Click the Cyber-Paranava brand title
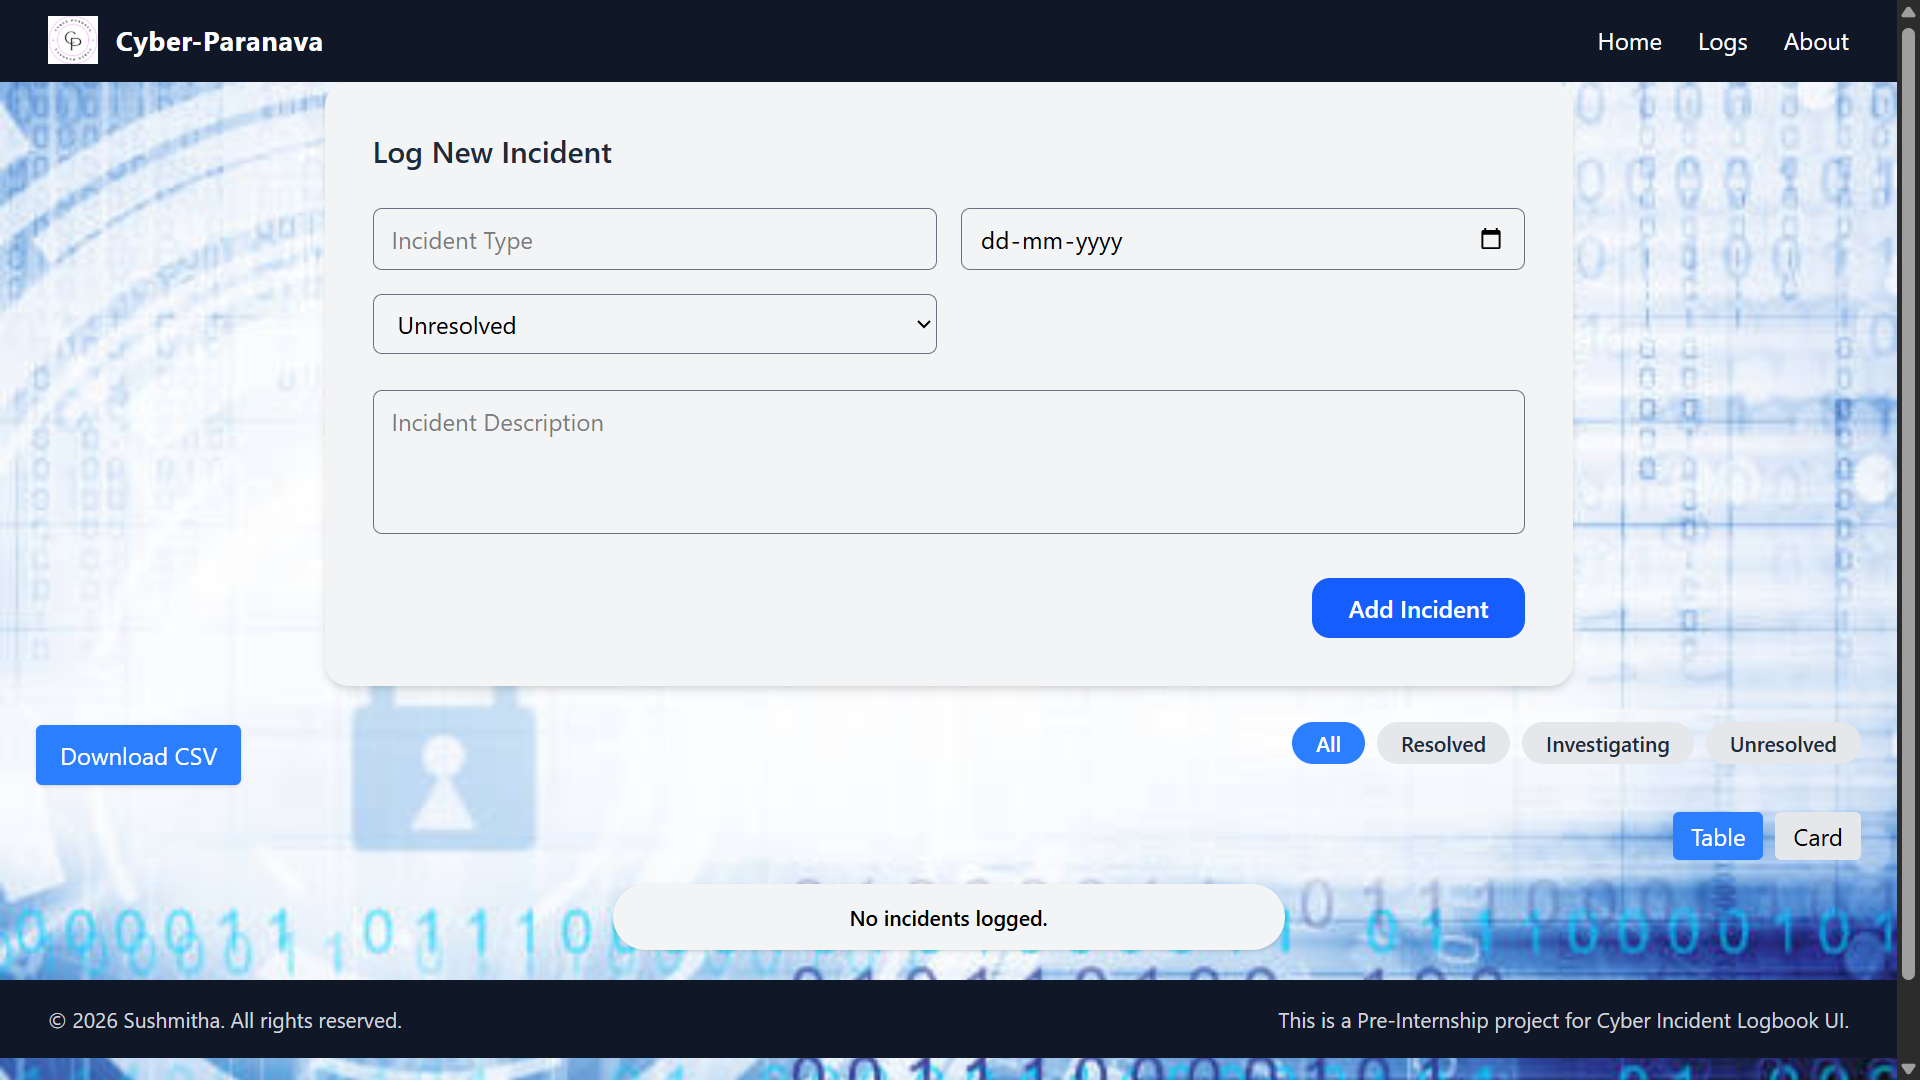 tap(219, 41)
